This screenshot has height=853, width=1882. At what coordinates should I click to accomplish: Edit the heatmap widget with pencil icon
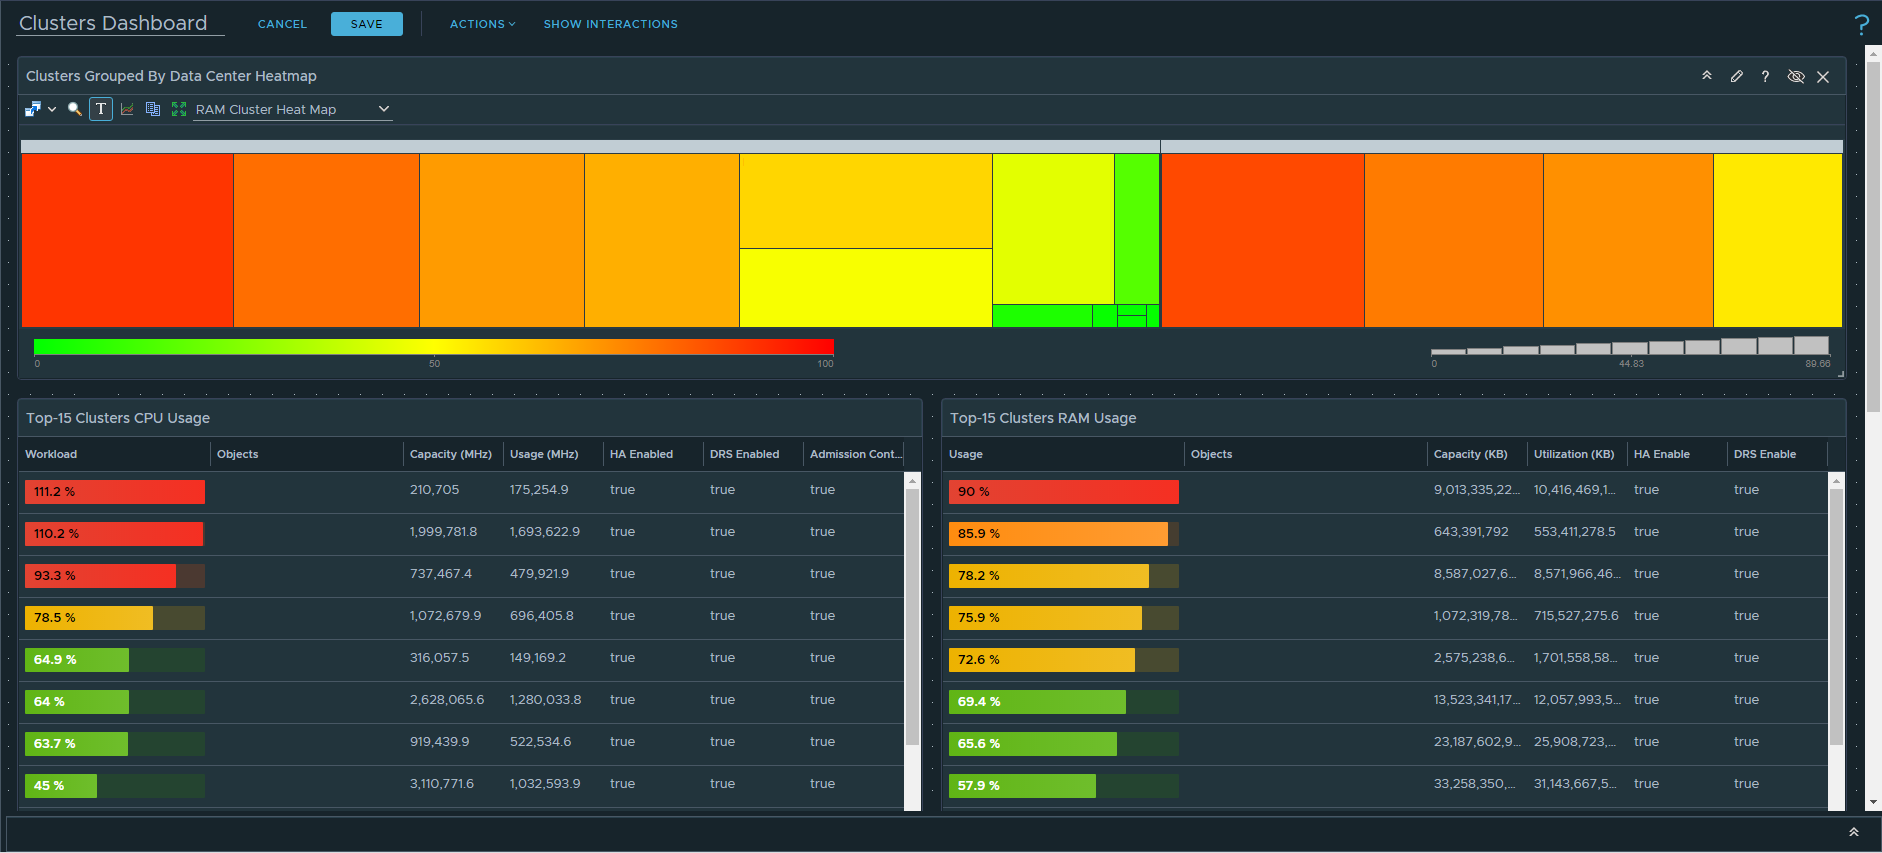tap(1737, 76)
